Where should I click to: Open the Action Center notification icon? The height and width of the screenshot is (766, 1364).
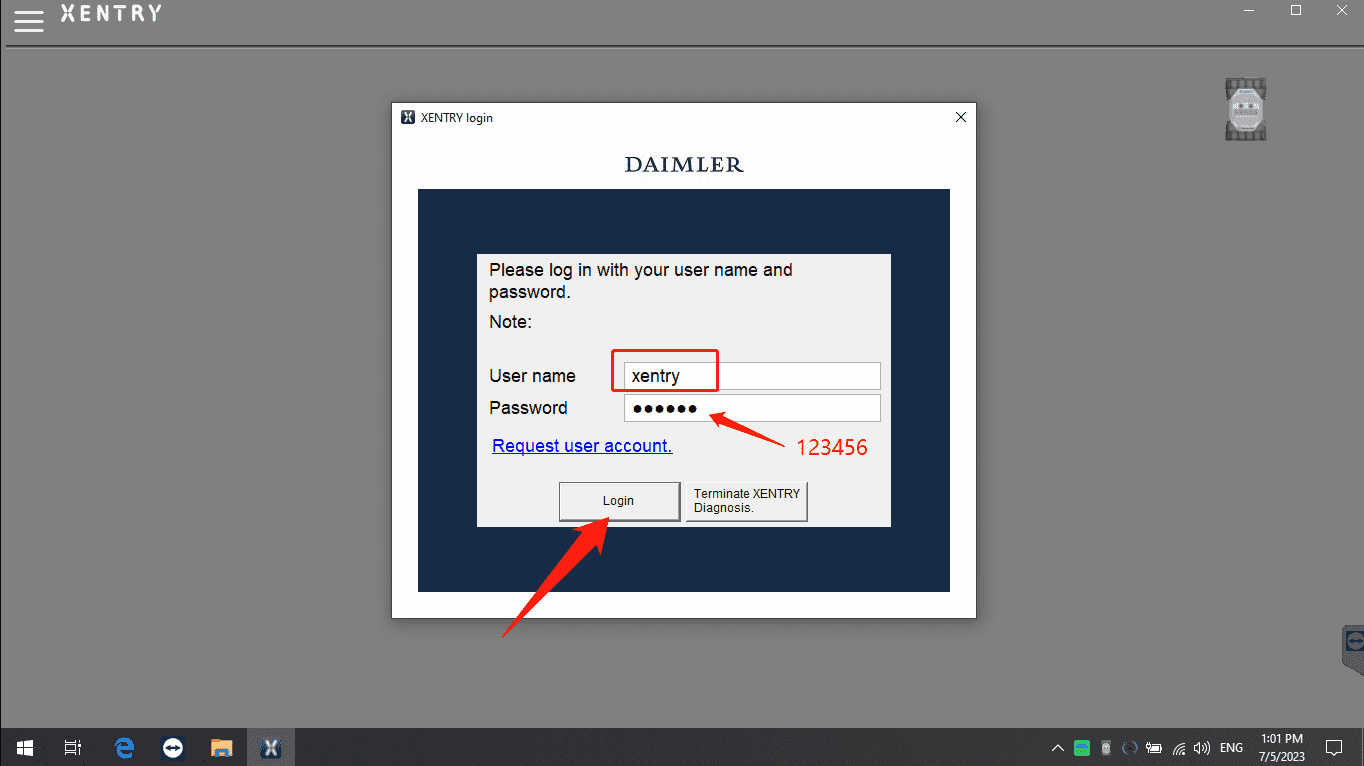[x=1334, y=747]
